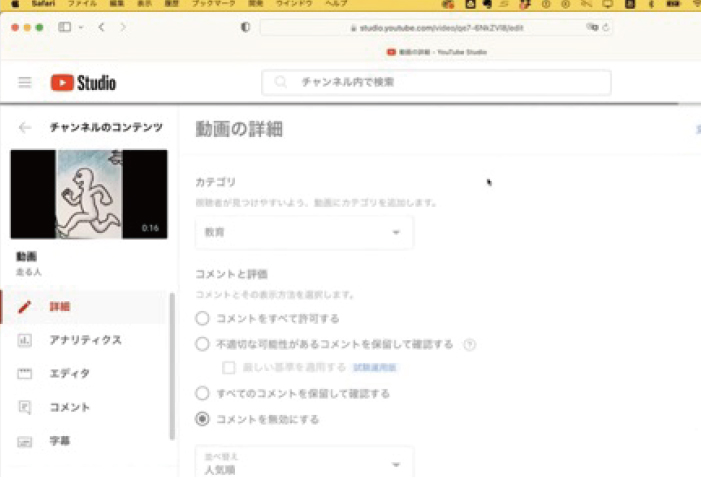The height and width of the screenshot is (480, 701).
Task: Click the 字幕 sidebar label
Action: point(60,441)
